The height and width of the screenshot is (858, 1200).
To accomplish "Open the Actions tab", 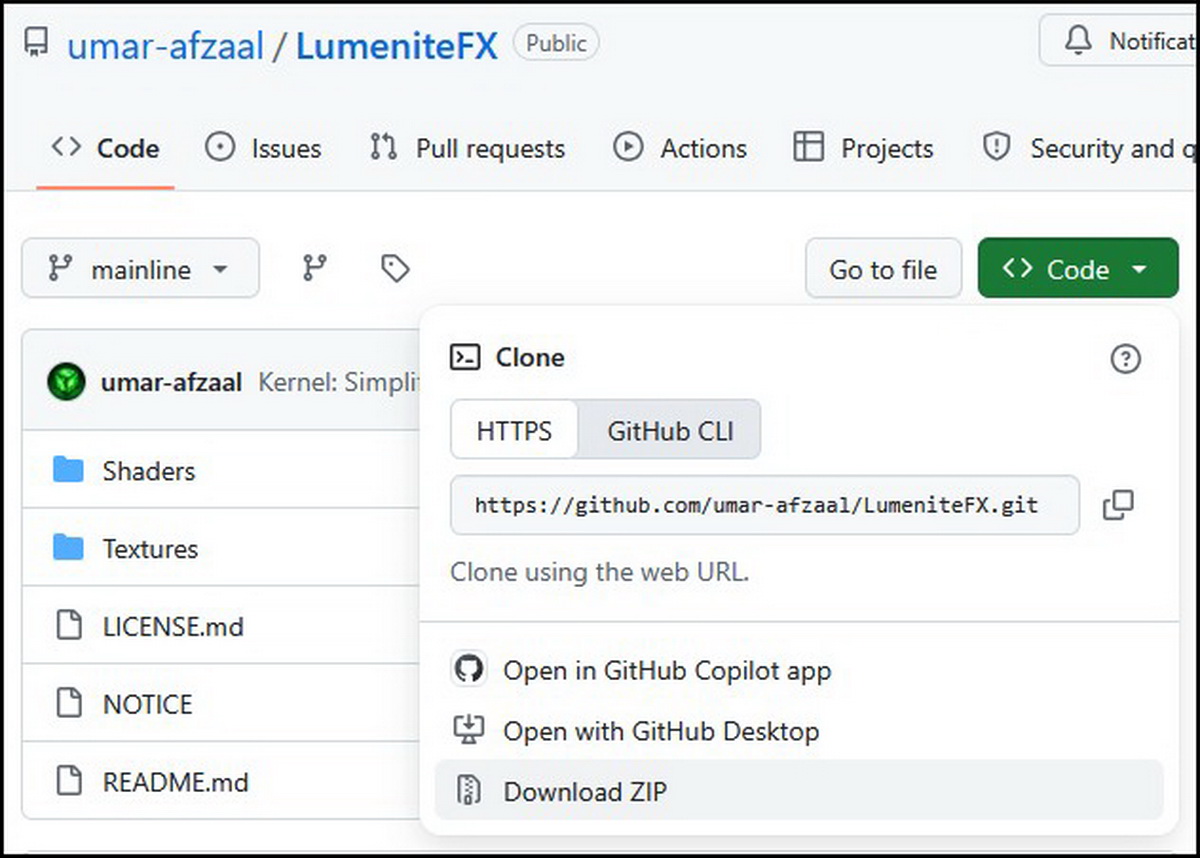I will 680,148.
